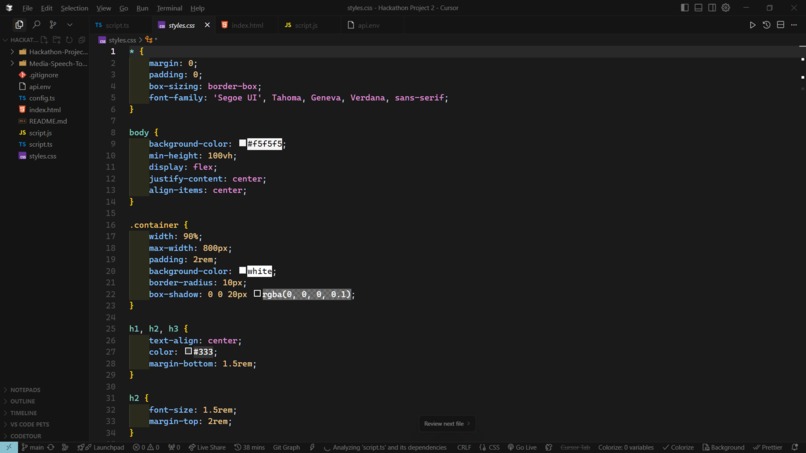Viewport: 806px width, 453px height.
Task: Open Git Graph from status bar
Action: [286, 447]
